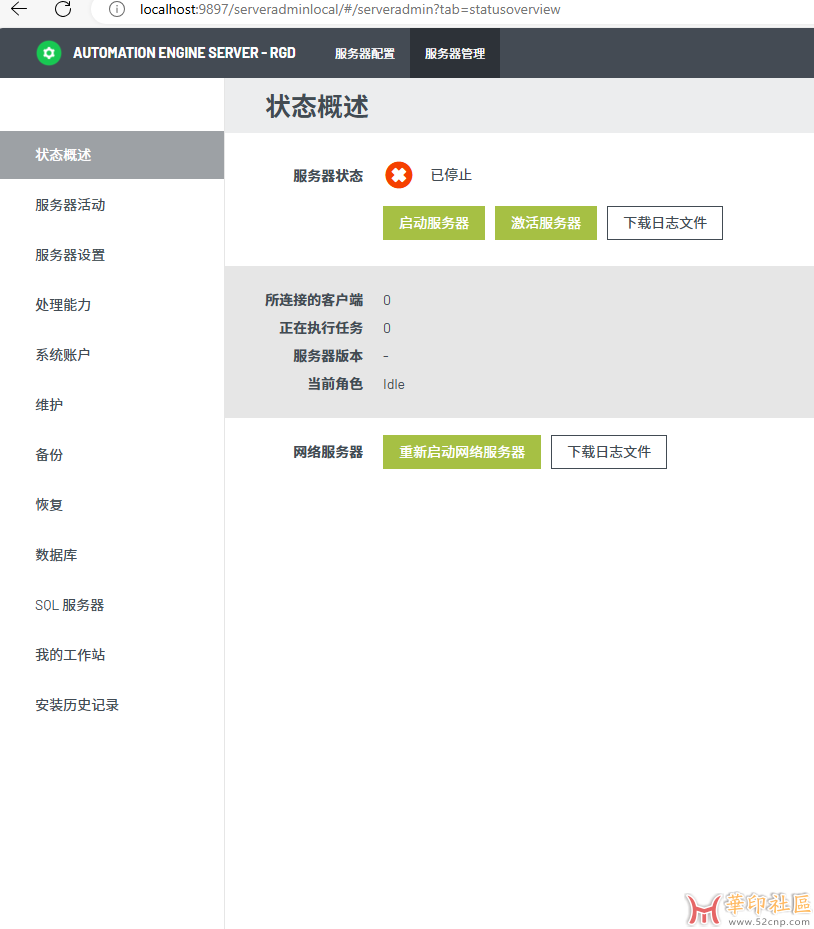
Task: Click the 服务器状态 label
Action: [328, 176]
